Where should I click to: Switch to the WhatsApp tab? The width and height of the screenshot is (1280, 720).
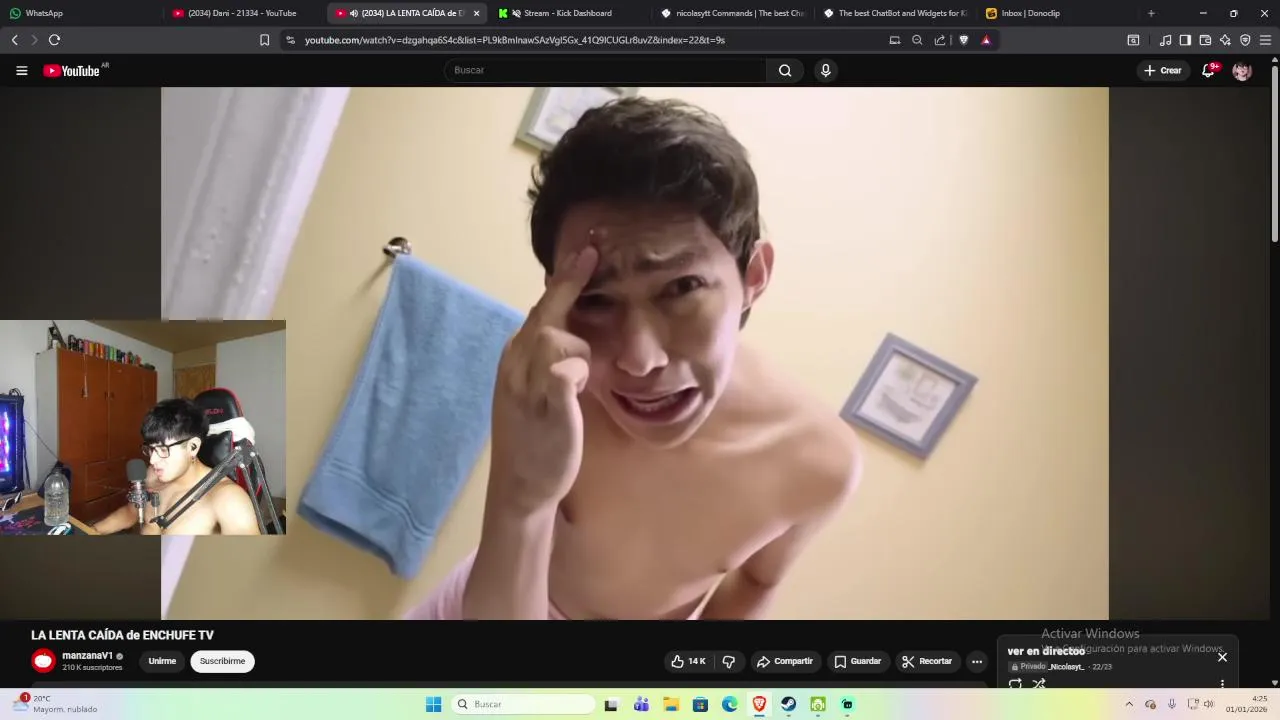(x=80, y=13)
